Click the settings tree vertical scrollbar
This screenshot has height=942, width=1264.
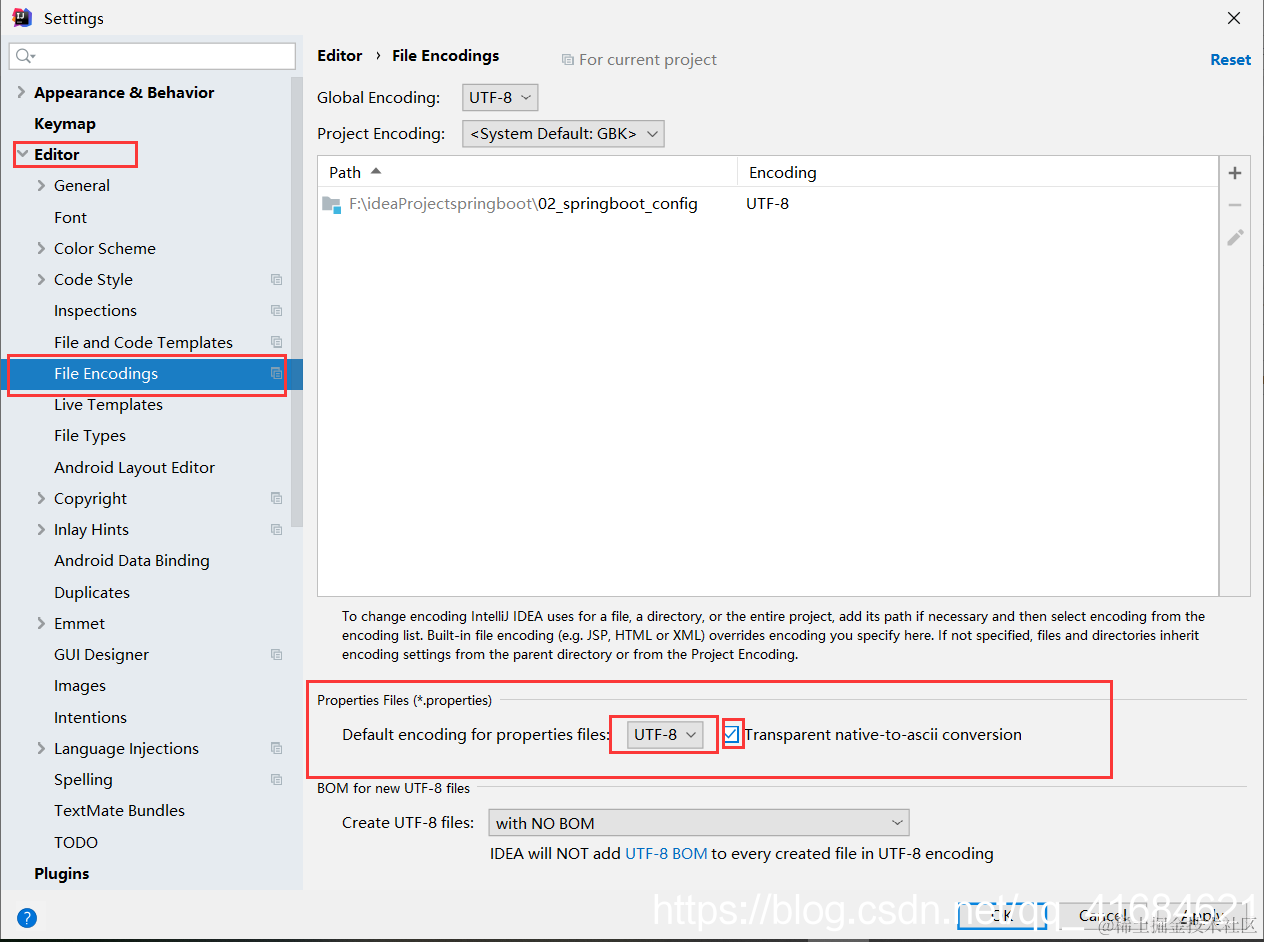(296, 300)
